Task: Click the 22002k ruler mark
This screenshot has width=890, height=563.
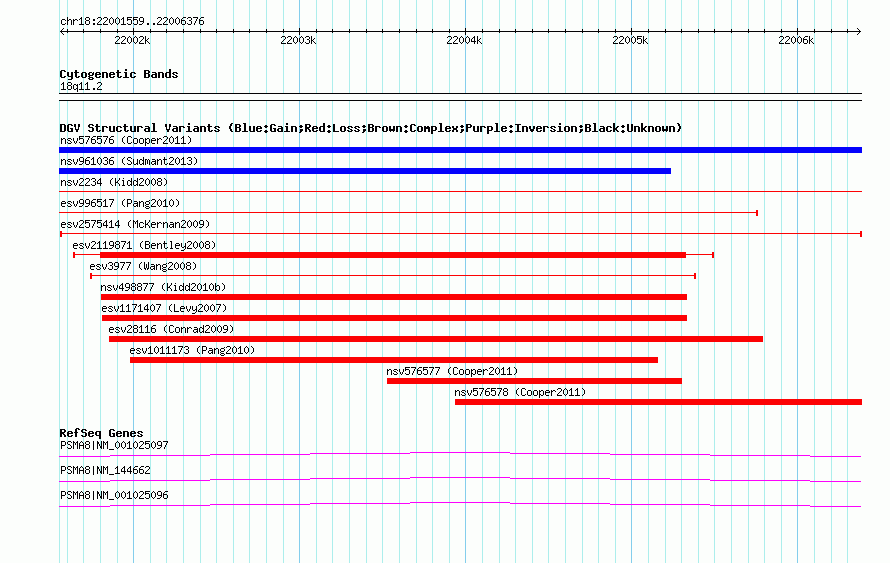Action: [x=132, y=40]
